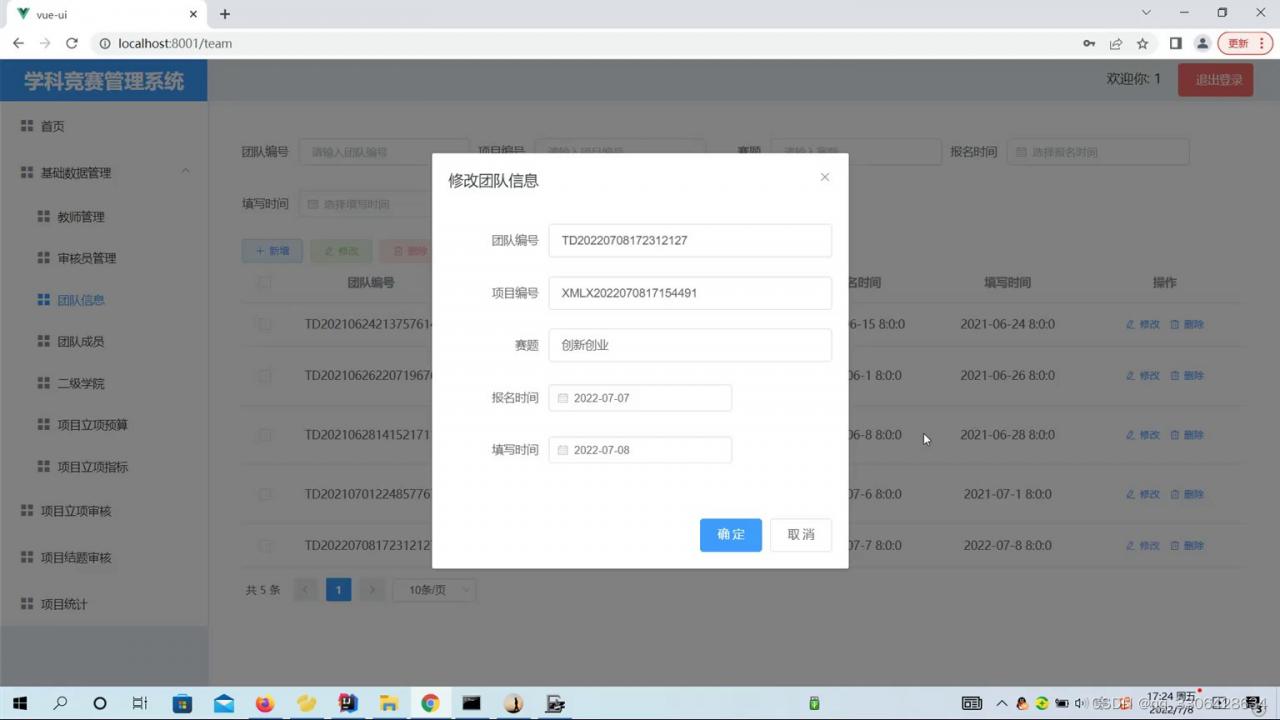Click 修改 in the 2022-07-8 8:0:0 row
This screenshot has height=720, width=1280.
1143,546
